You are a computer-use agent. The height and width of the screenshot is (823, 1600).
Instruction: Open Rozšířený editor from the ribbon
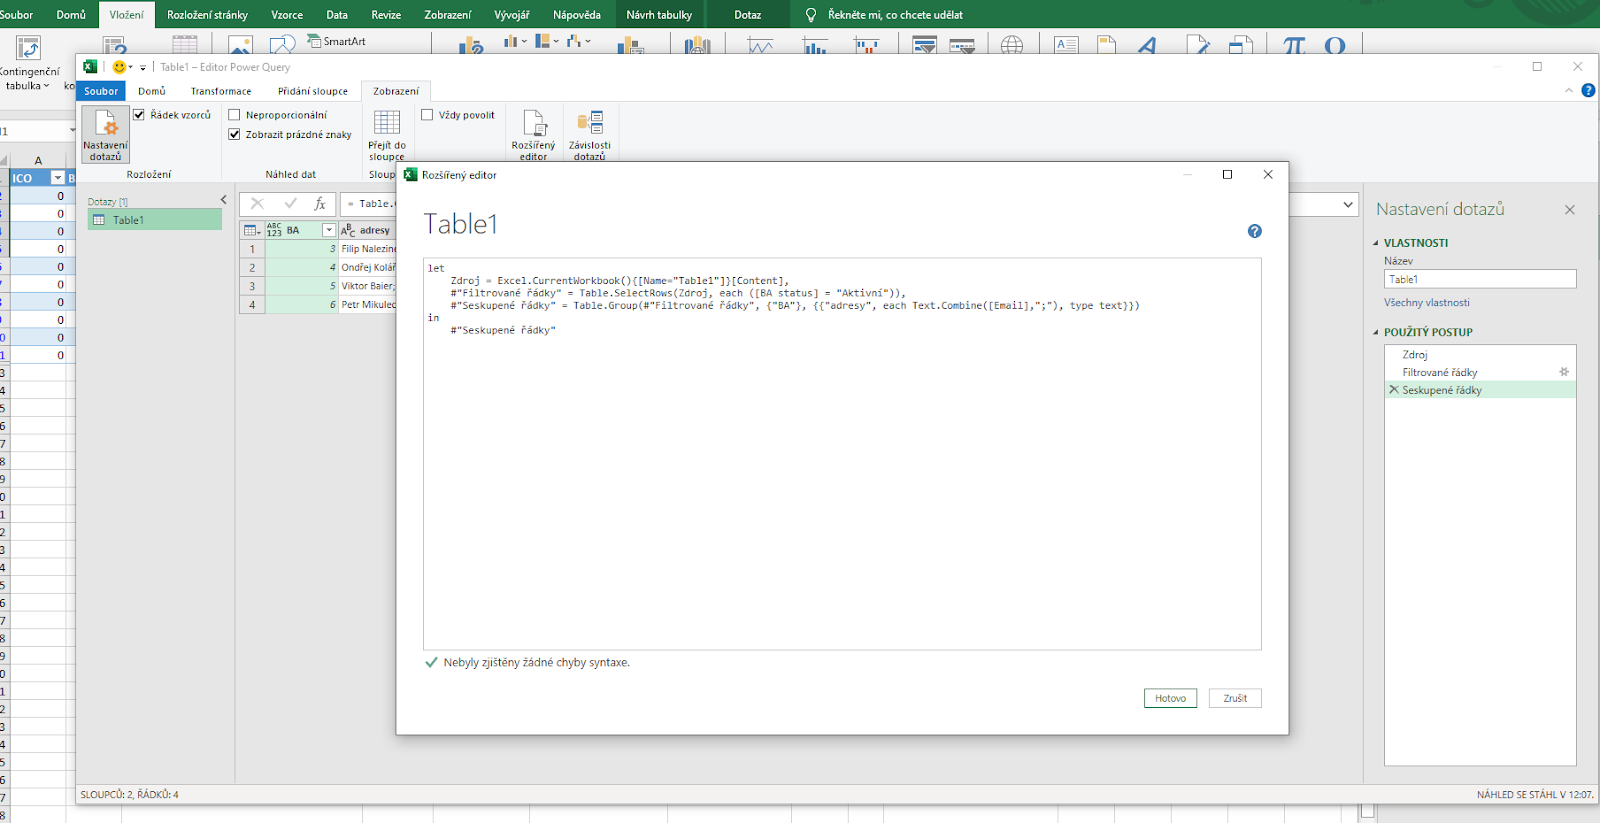tap(533, 134)
